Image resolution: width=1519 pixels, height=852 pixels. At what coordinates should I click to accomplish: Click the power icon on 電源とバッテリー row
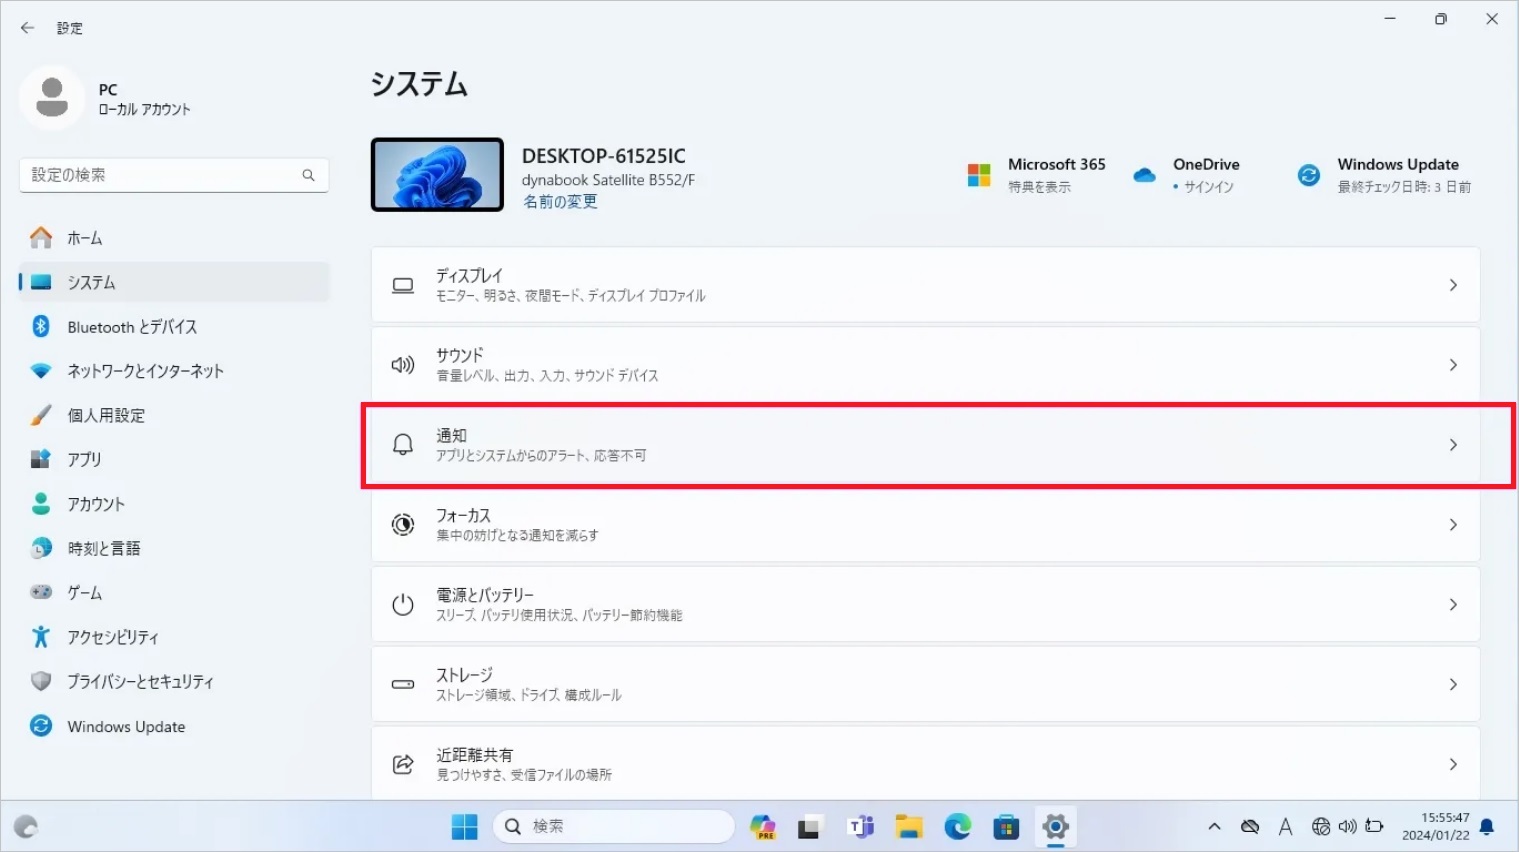click(403, 603)
